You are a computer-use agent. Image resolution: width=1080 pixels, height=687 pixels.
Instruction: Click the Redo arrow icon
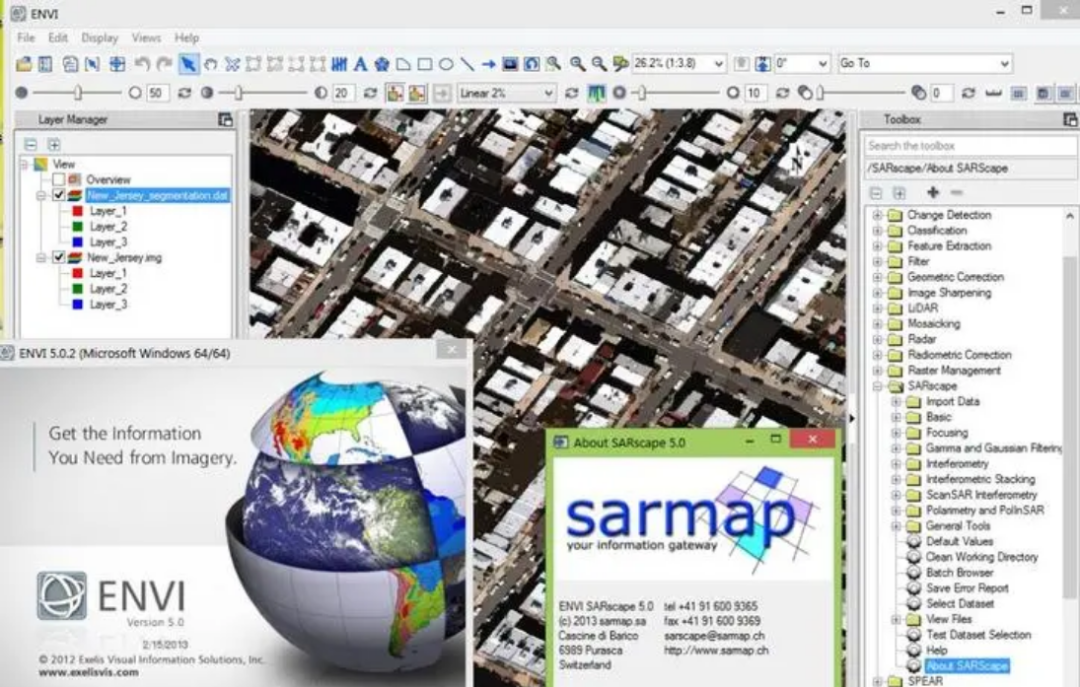click(164, 64)
